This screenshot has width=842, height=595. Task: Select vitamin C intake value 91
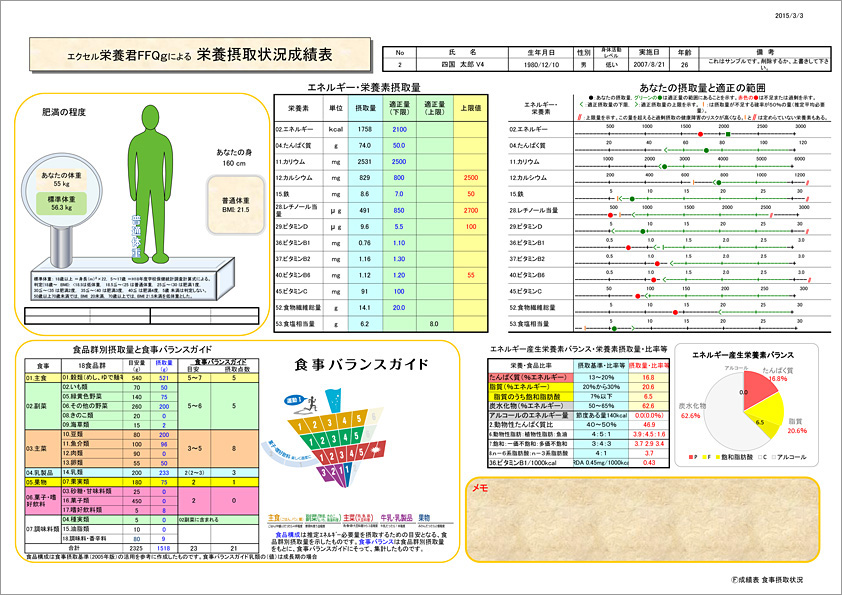(365, 292)
